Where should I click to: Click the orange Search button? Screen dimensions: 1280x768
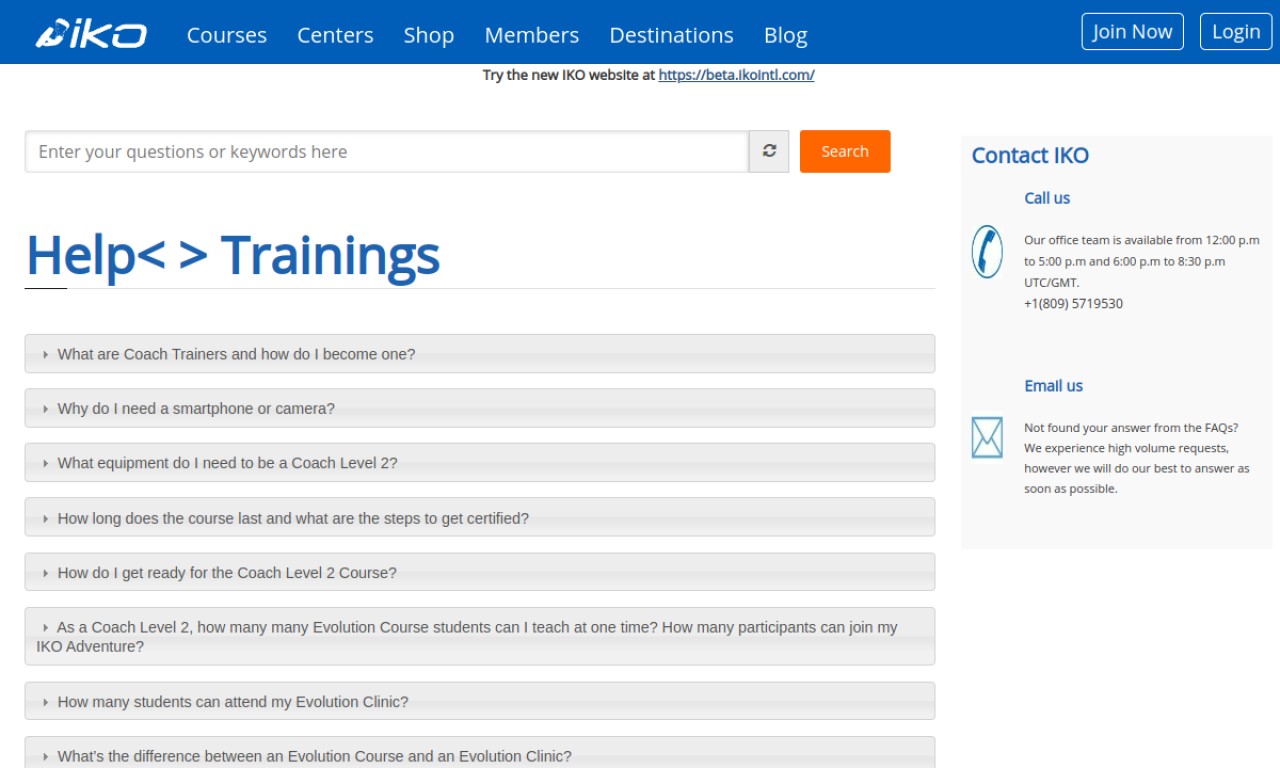tap(845, 151)
